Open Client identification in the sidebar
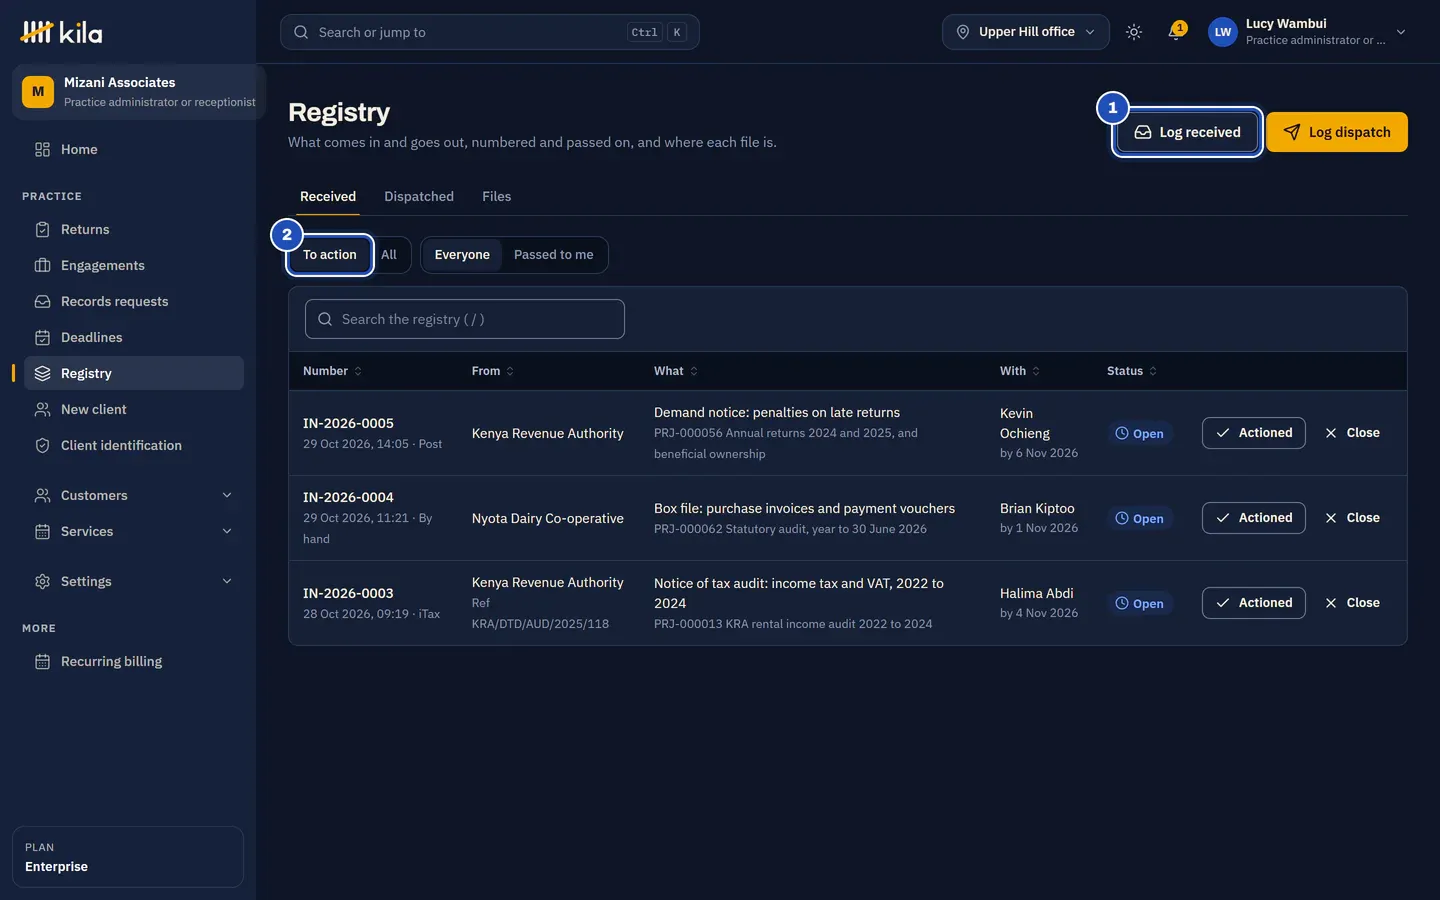 pos(134,446)
